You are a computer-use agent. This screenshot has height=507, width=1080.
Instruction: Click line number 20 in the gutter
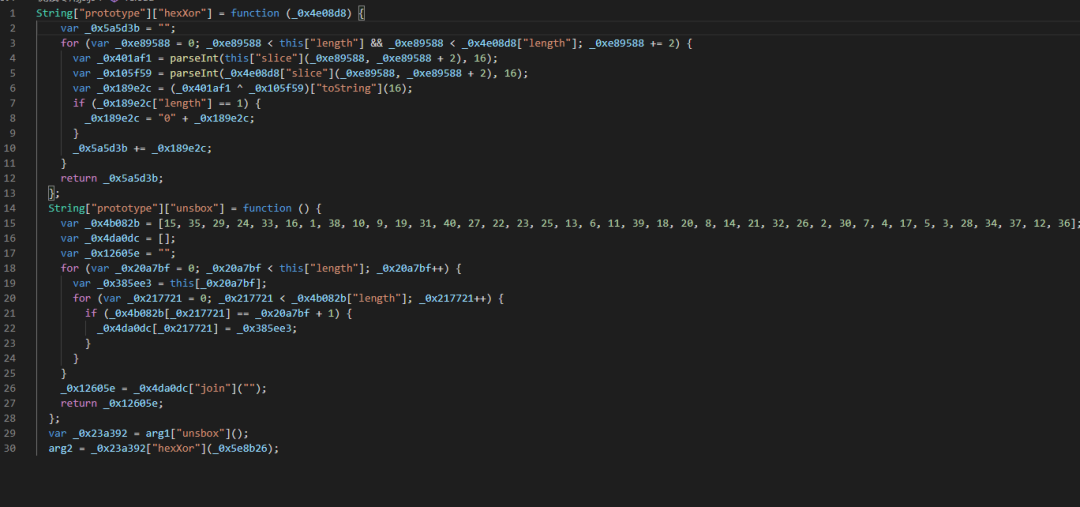10,298
